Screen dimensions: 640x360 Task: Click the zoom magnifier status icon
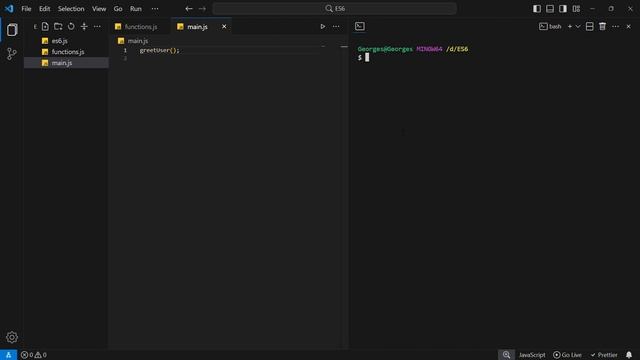(506, 355)
